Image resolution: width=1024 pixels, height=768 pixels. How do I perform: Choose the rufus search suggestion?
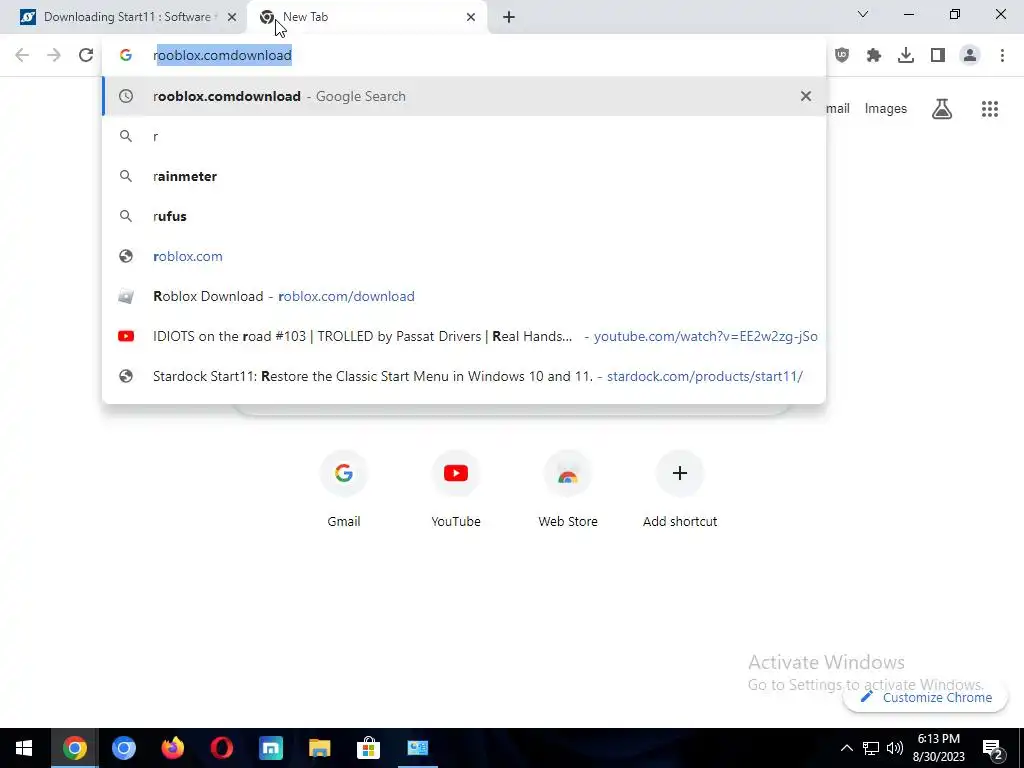(464, 216)
